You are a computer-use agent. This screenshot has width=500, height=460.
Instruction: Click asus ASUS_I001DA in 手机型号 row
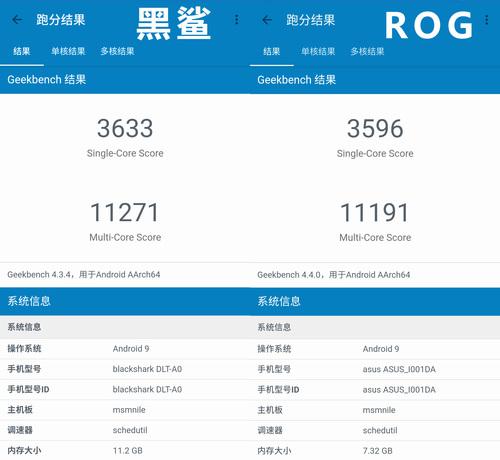399,369
